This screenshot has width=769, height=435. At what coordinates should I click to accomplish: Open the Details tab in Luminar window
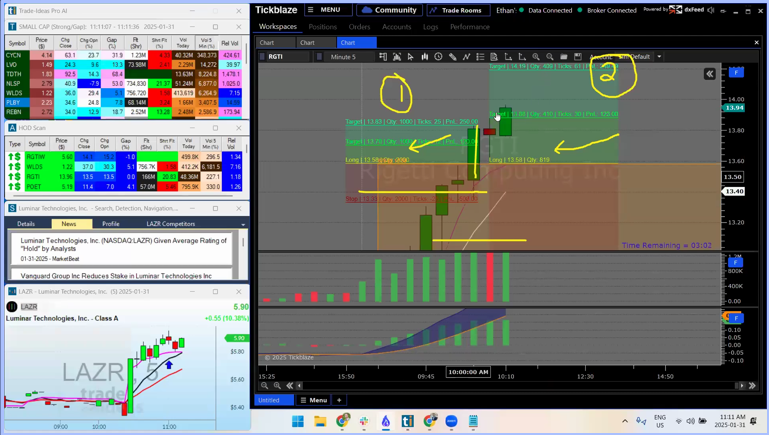26,224
